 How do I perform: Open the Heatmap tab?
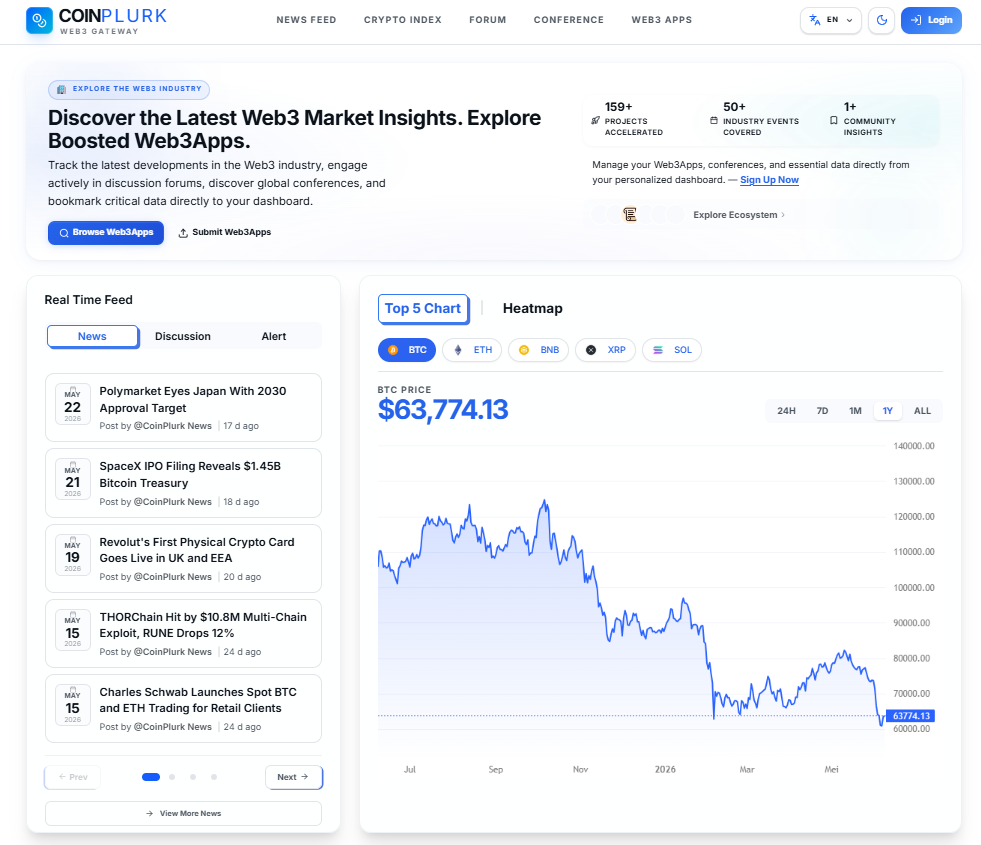[x=532, y=308]
